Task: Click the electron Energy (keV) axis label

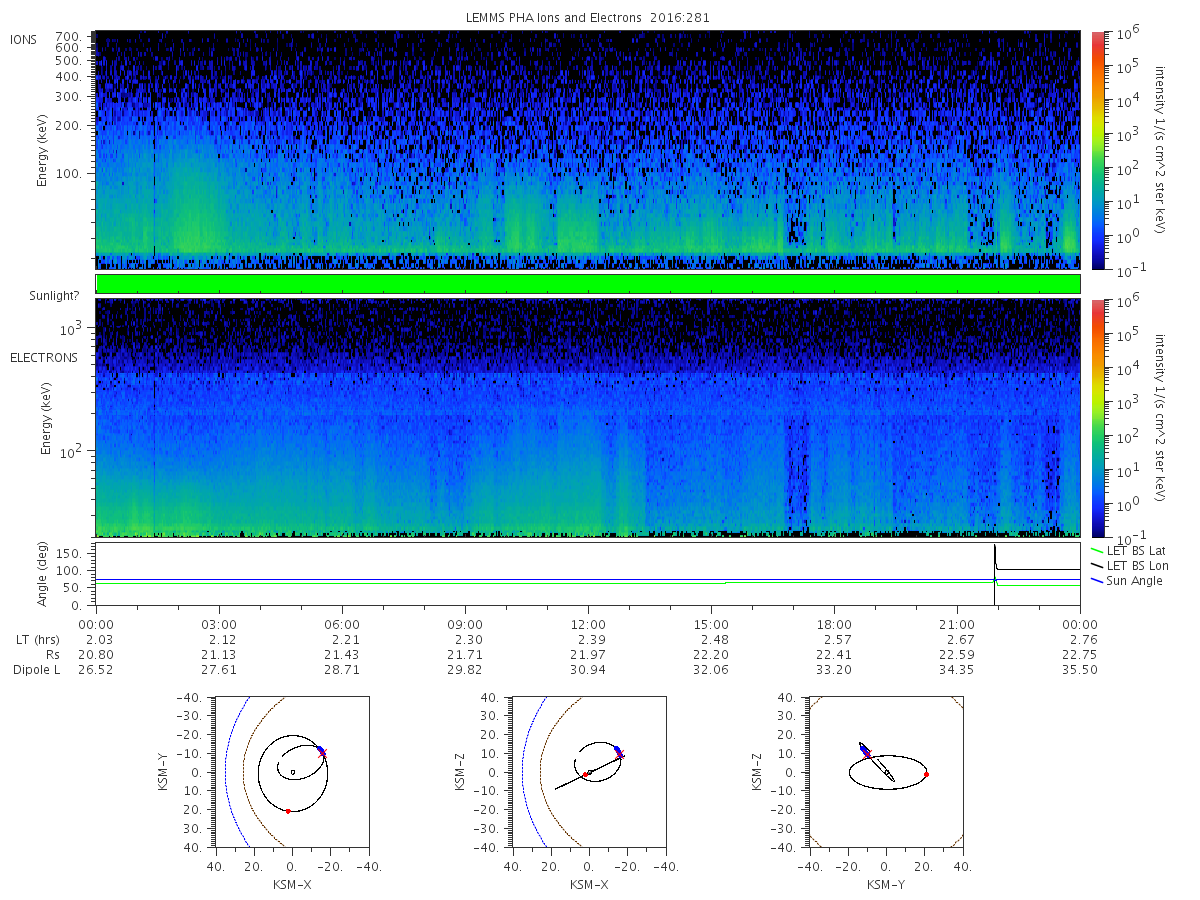Action: click(45, 417)
